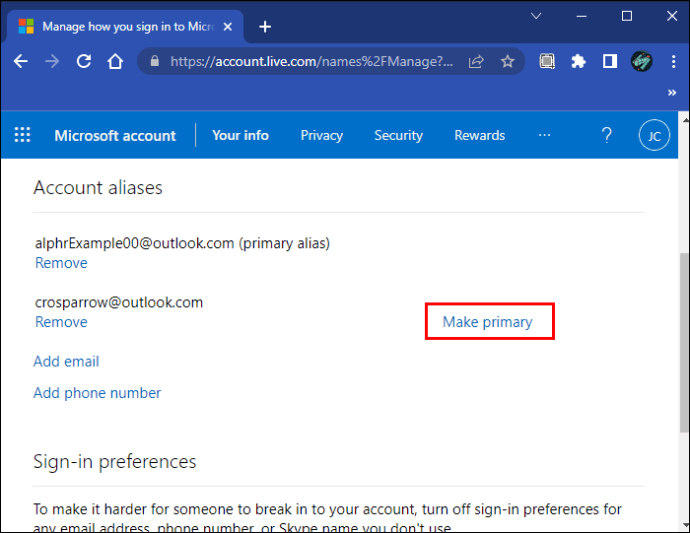Image resolution: width=690 pixels, height=533 pixels.
Task: Bookmark this page with the star icon
Action: (x=507, y=61)
